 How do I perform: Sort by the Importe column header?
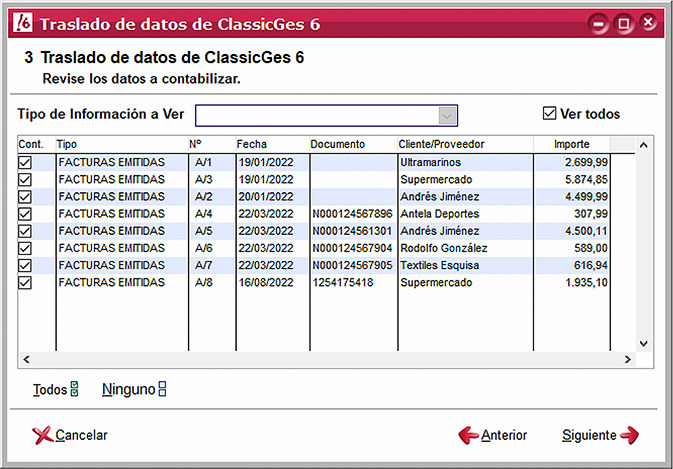pos(572,144)
